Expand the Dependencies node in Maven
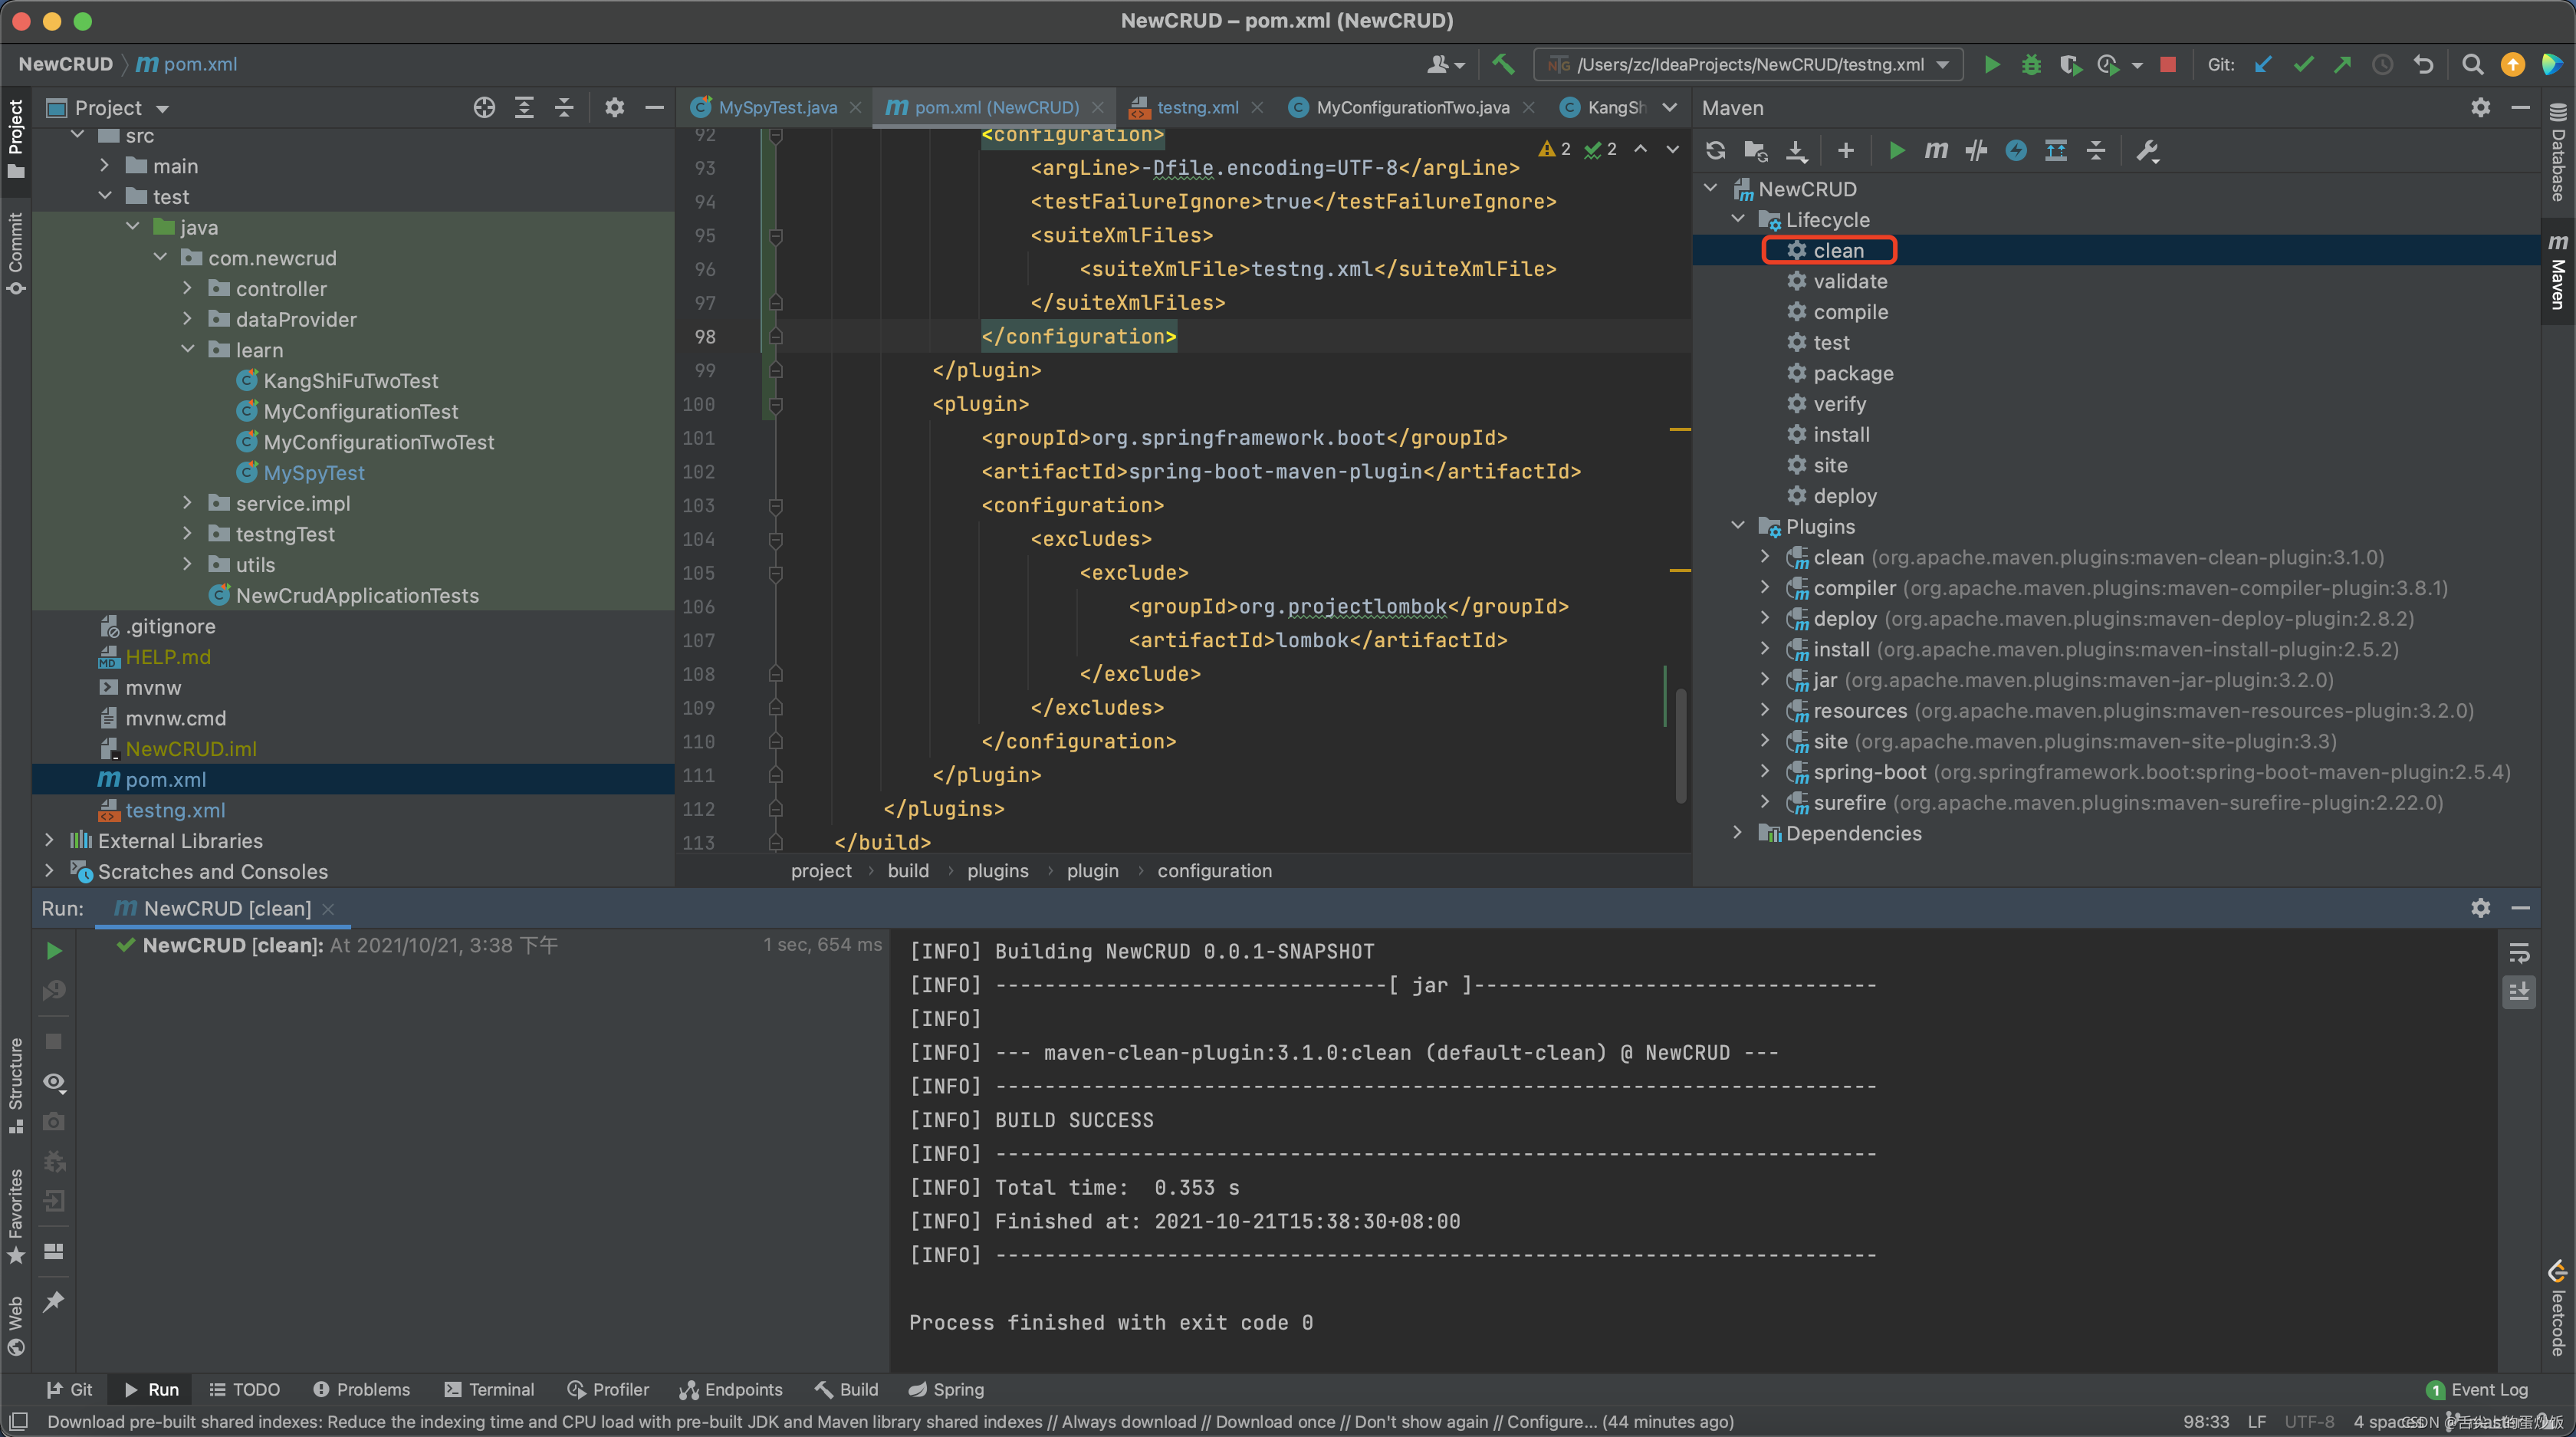 1738,832
